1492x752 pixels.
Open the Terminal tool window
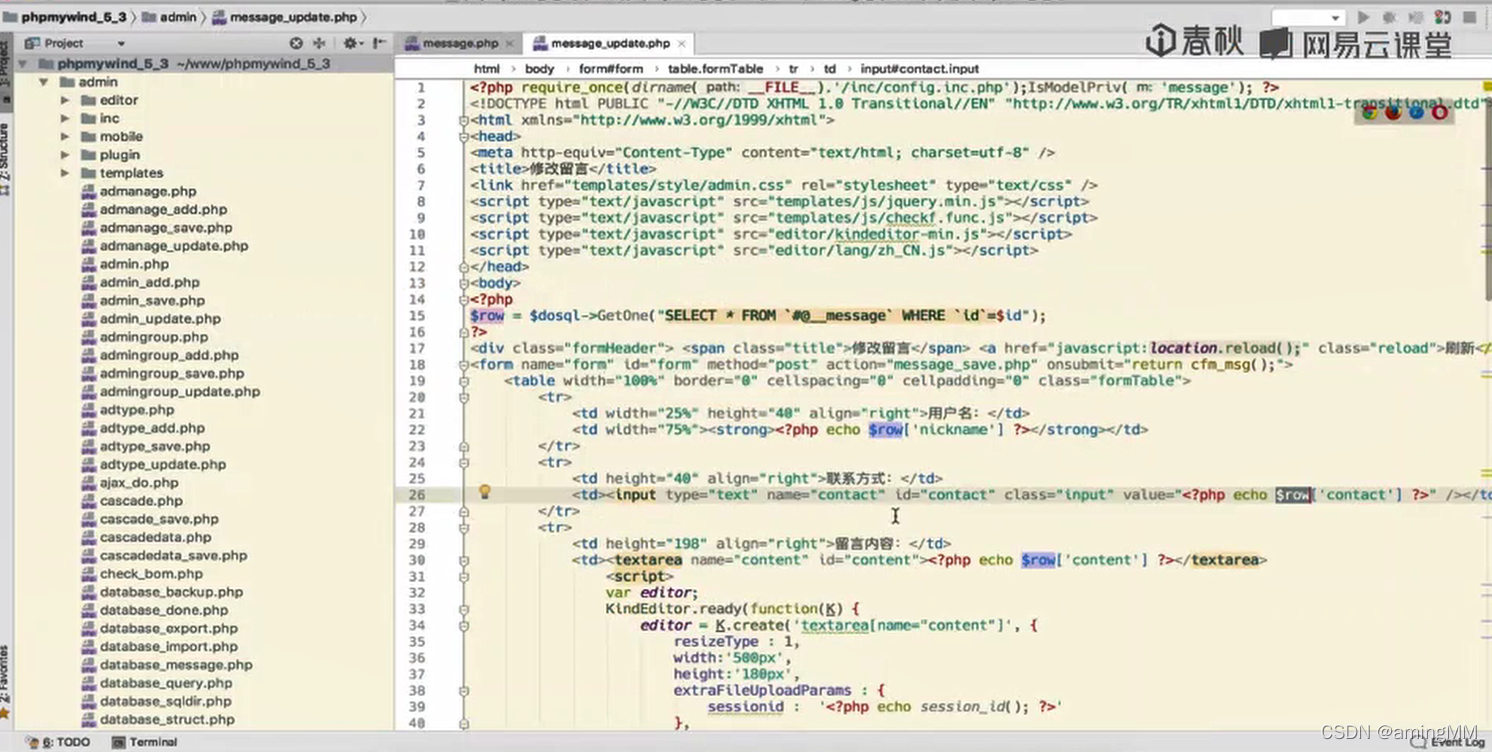click(x=145, y=742)
